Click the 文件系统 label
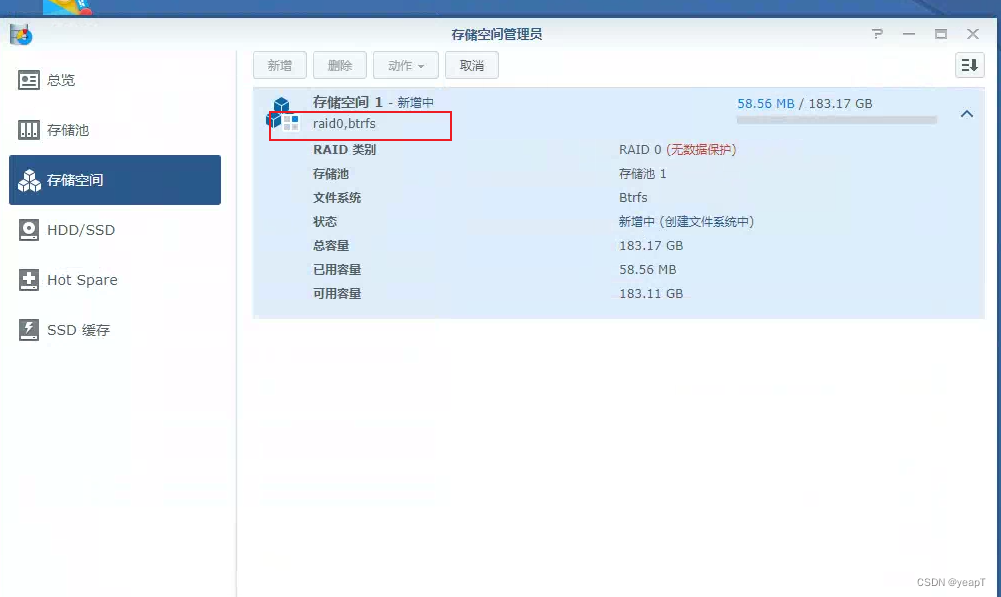 [336, 197]
